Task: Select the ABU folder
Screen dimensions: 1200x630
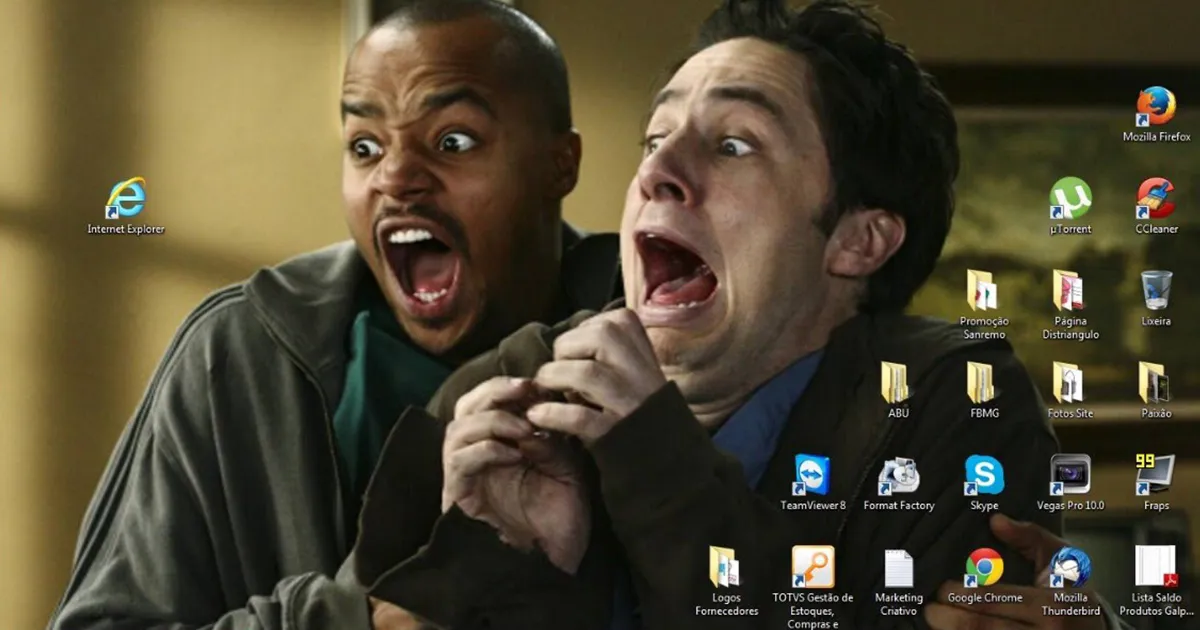Action: 898,390
